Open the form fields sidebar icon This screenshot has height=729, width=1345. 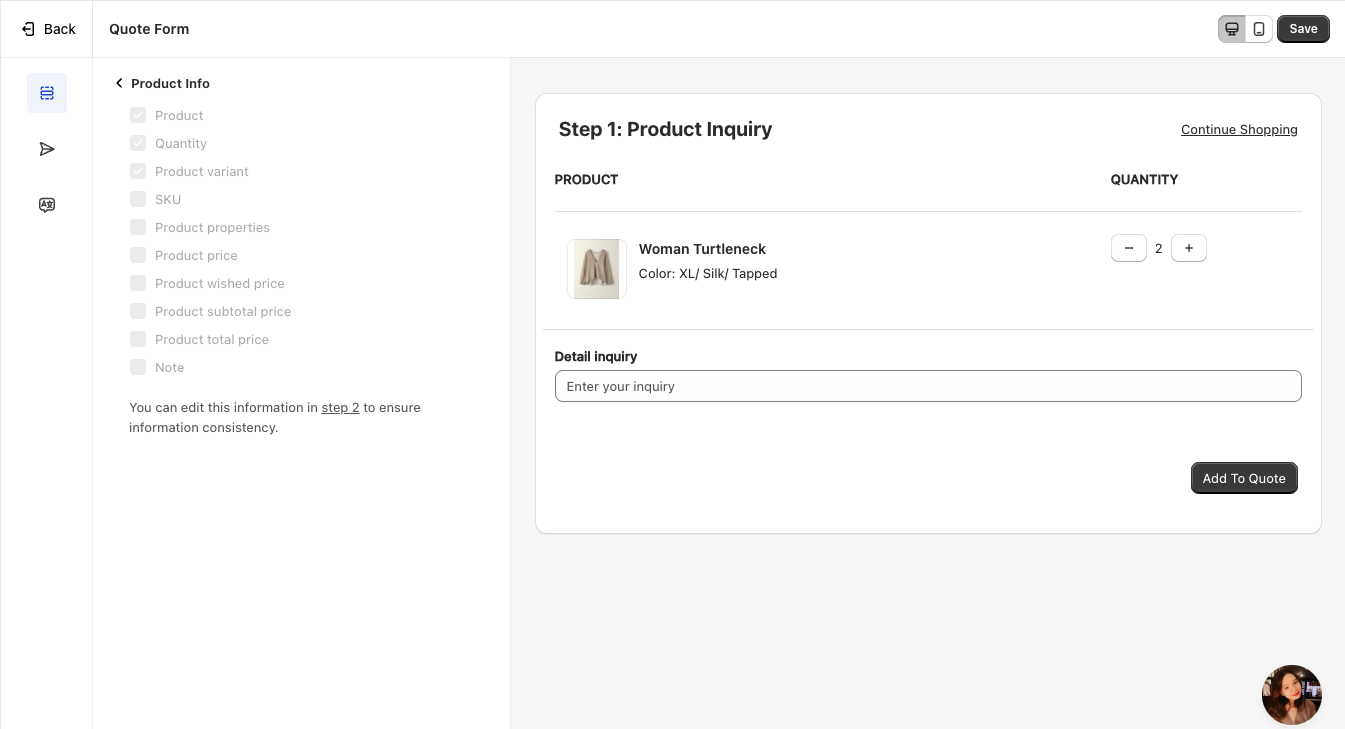click(47, 93)
